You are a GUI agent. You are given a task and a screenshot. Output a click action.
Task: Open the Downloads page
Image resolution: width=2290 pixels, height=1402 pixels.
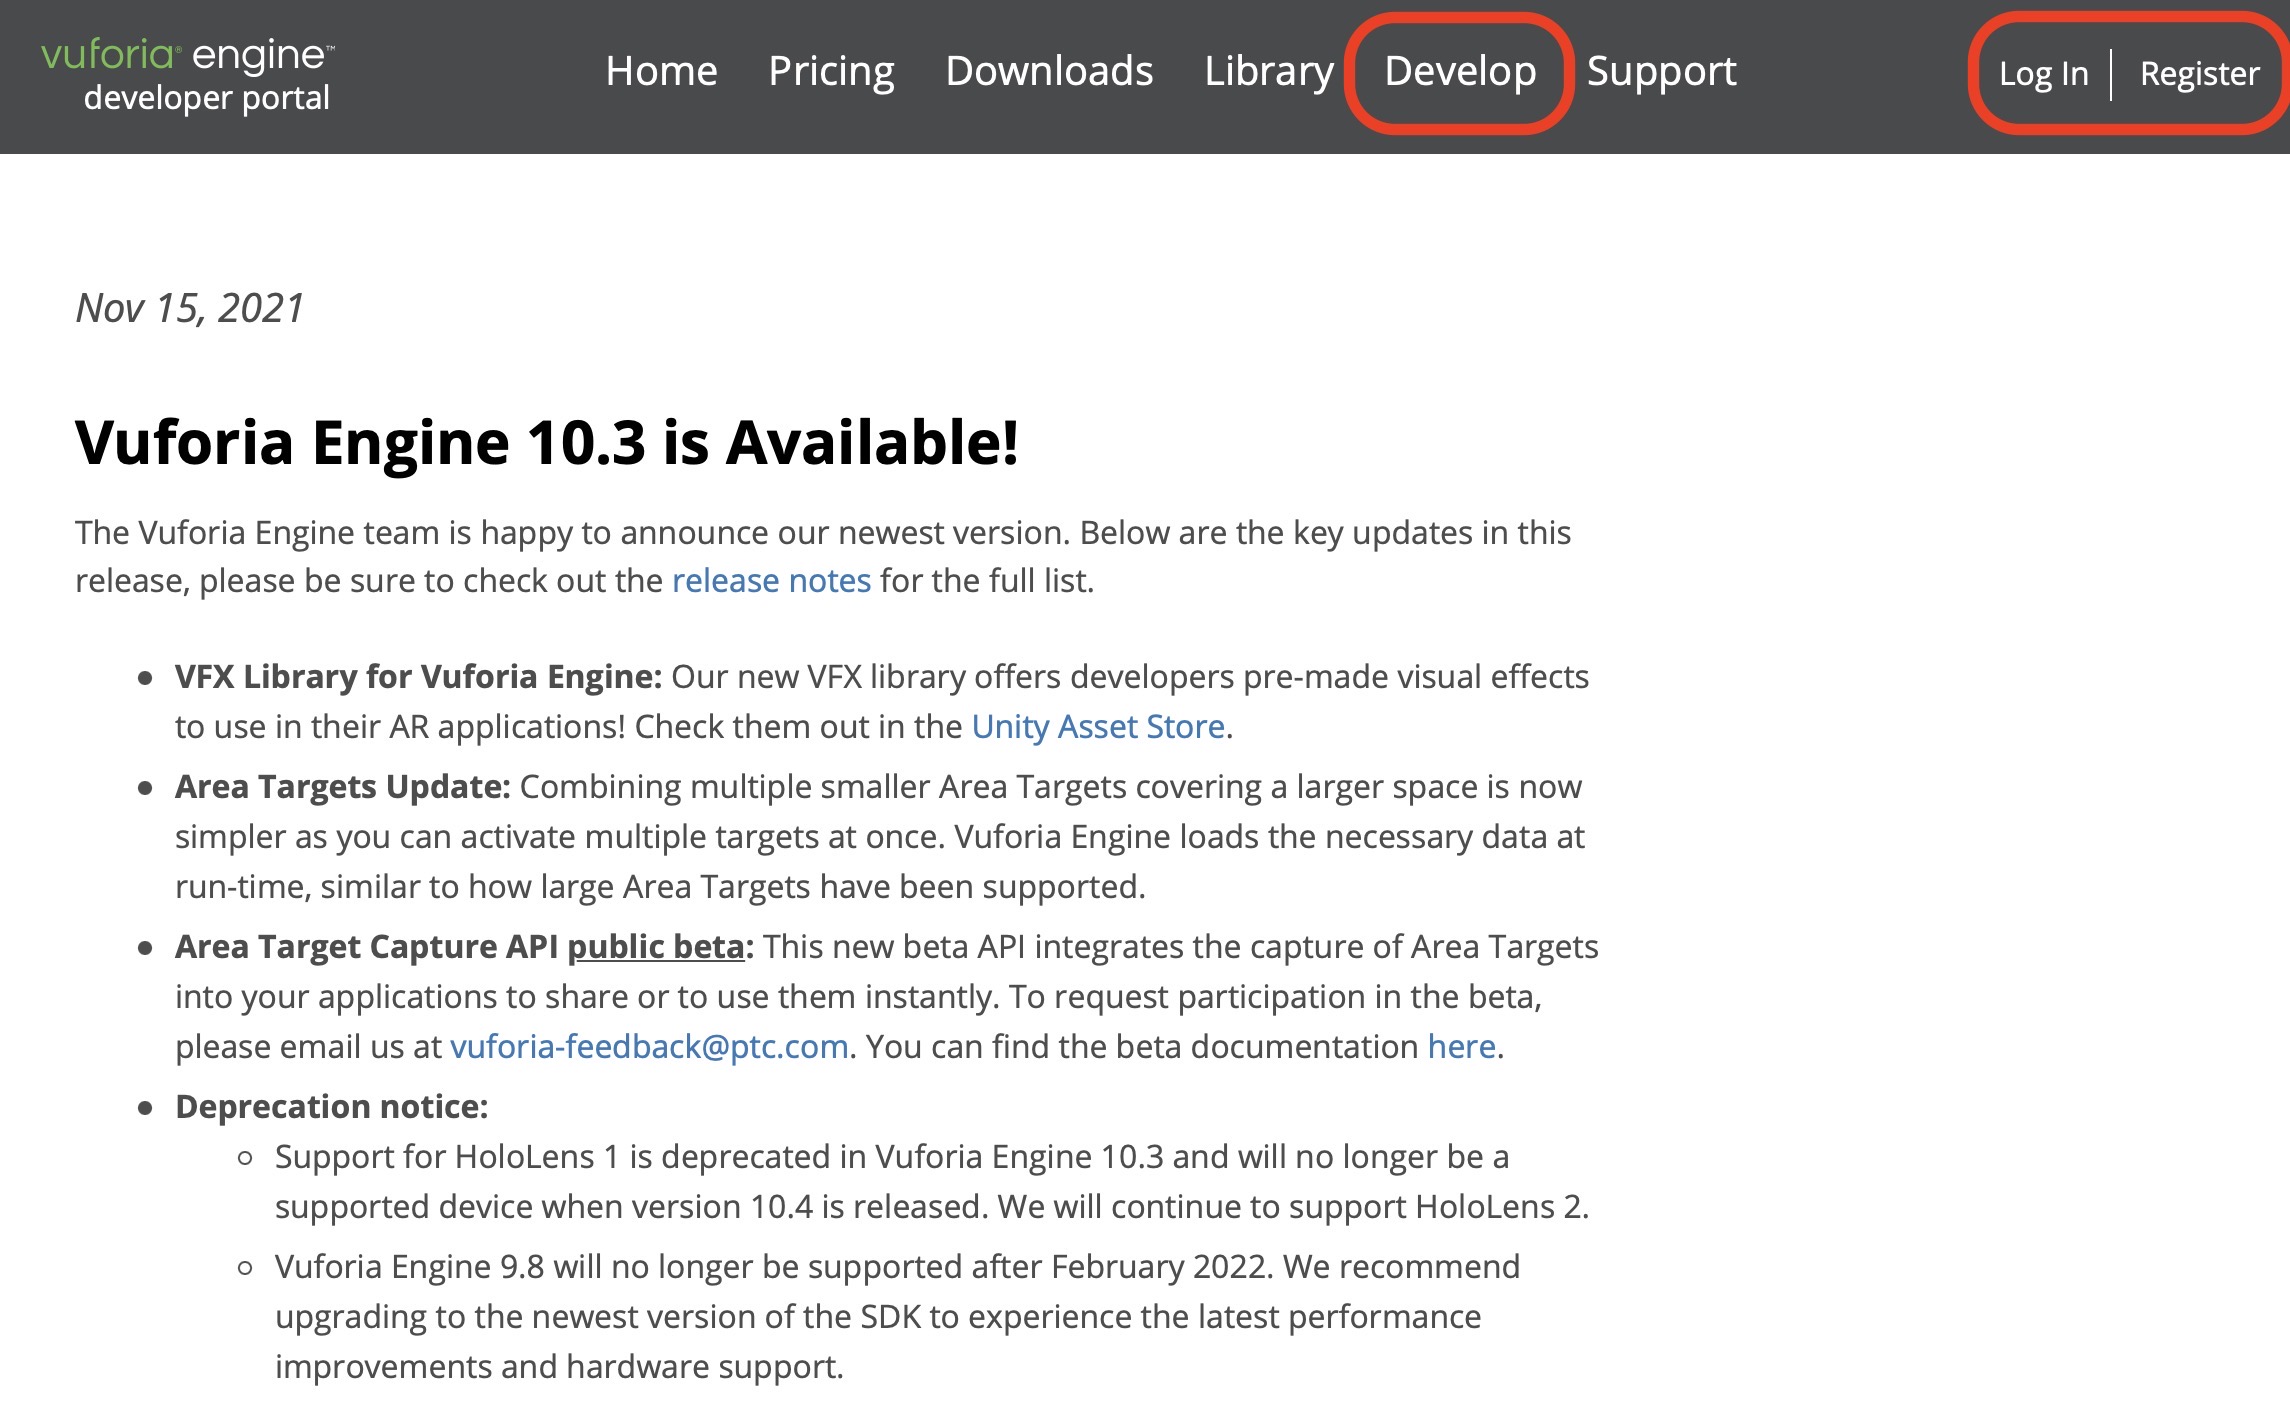(x=1049, y=72)
